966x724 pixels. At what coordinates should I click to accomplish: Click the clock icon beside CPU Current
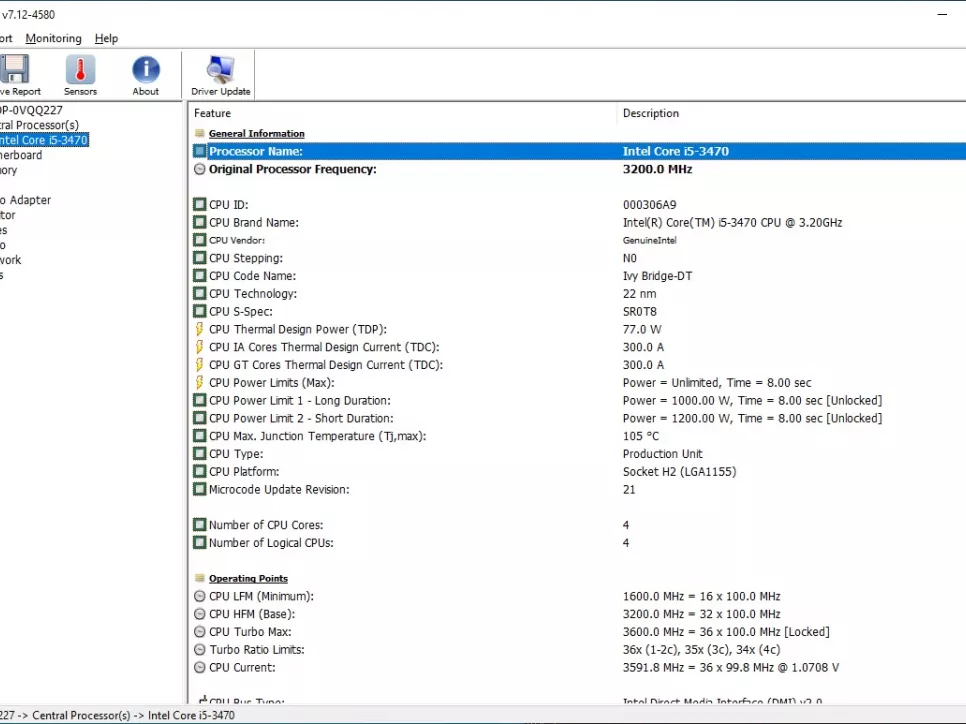click(200, 667)
